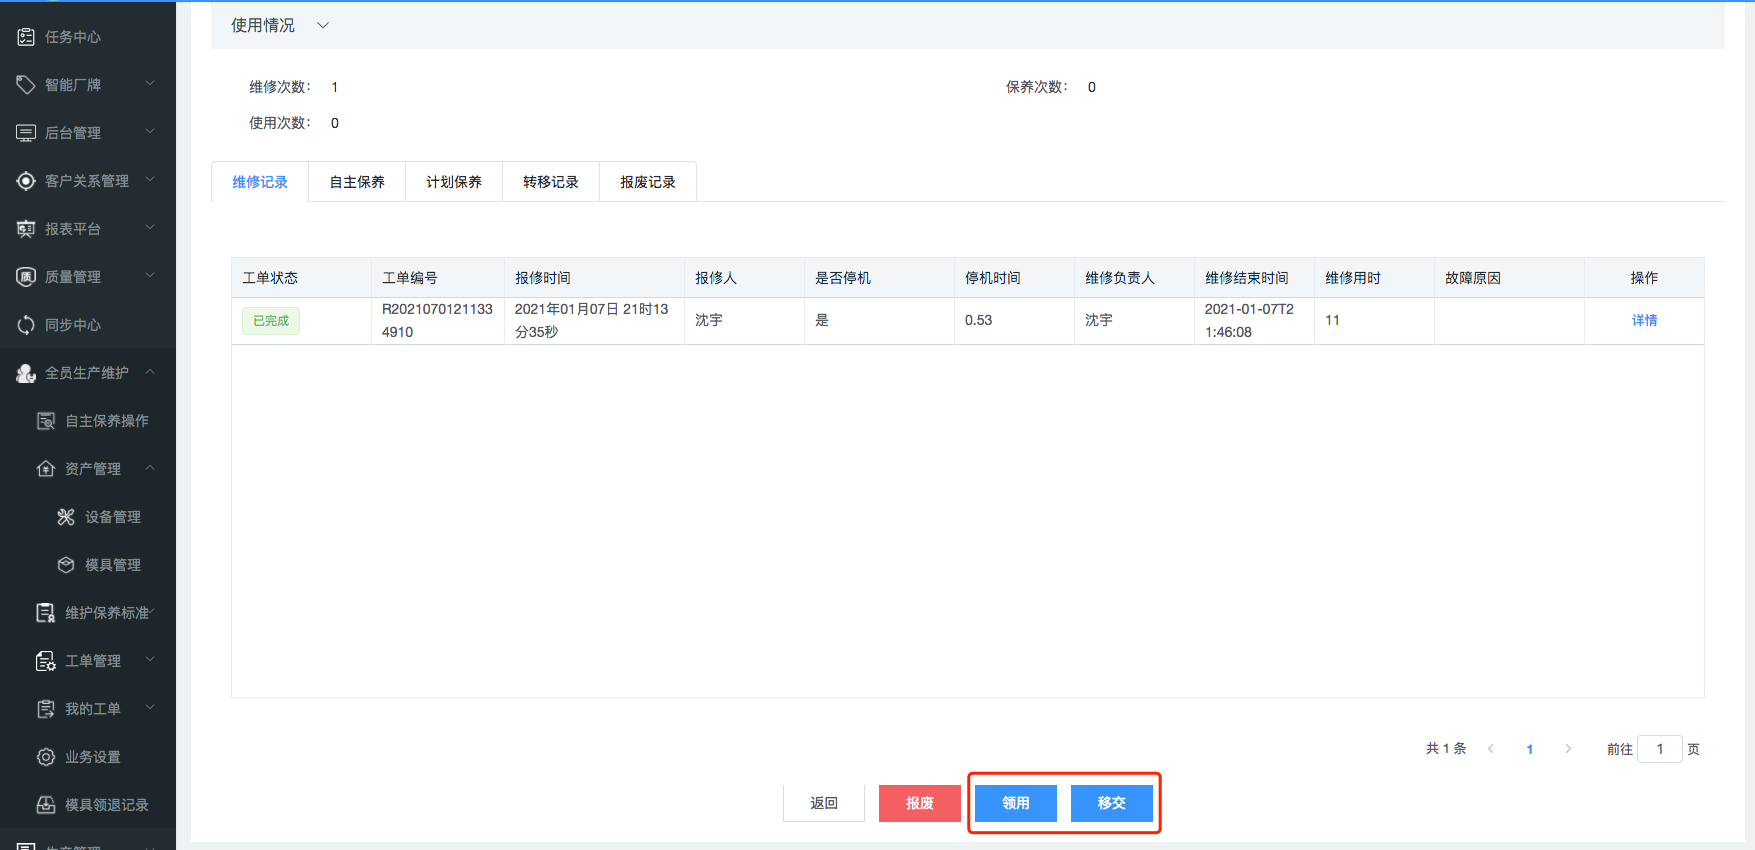1755x850 pixels.
Task: Click the 同步中心 sync icon
Action: tap(26, 325)
